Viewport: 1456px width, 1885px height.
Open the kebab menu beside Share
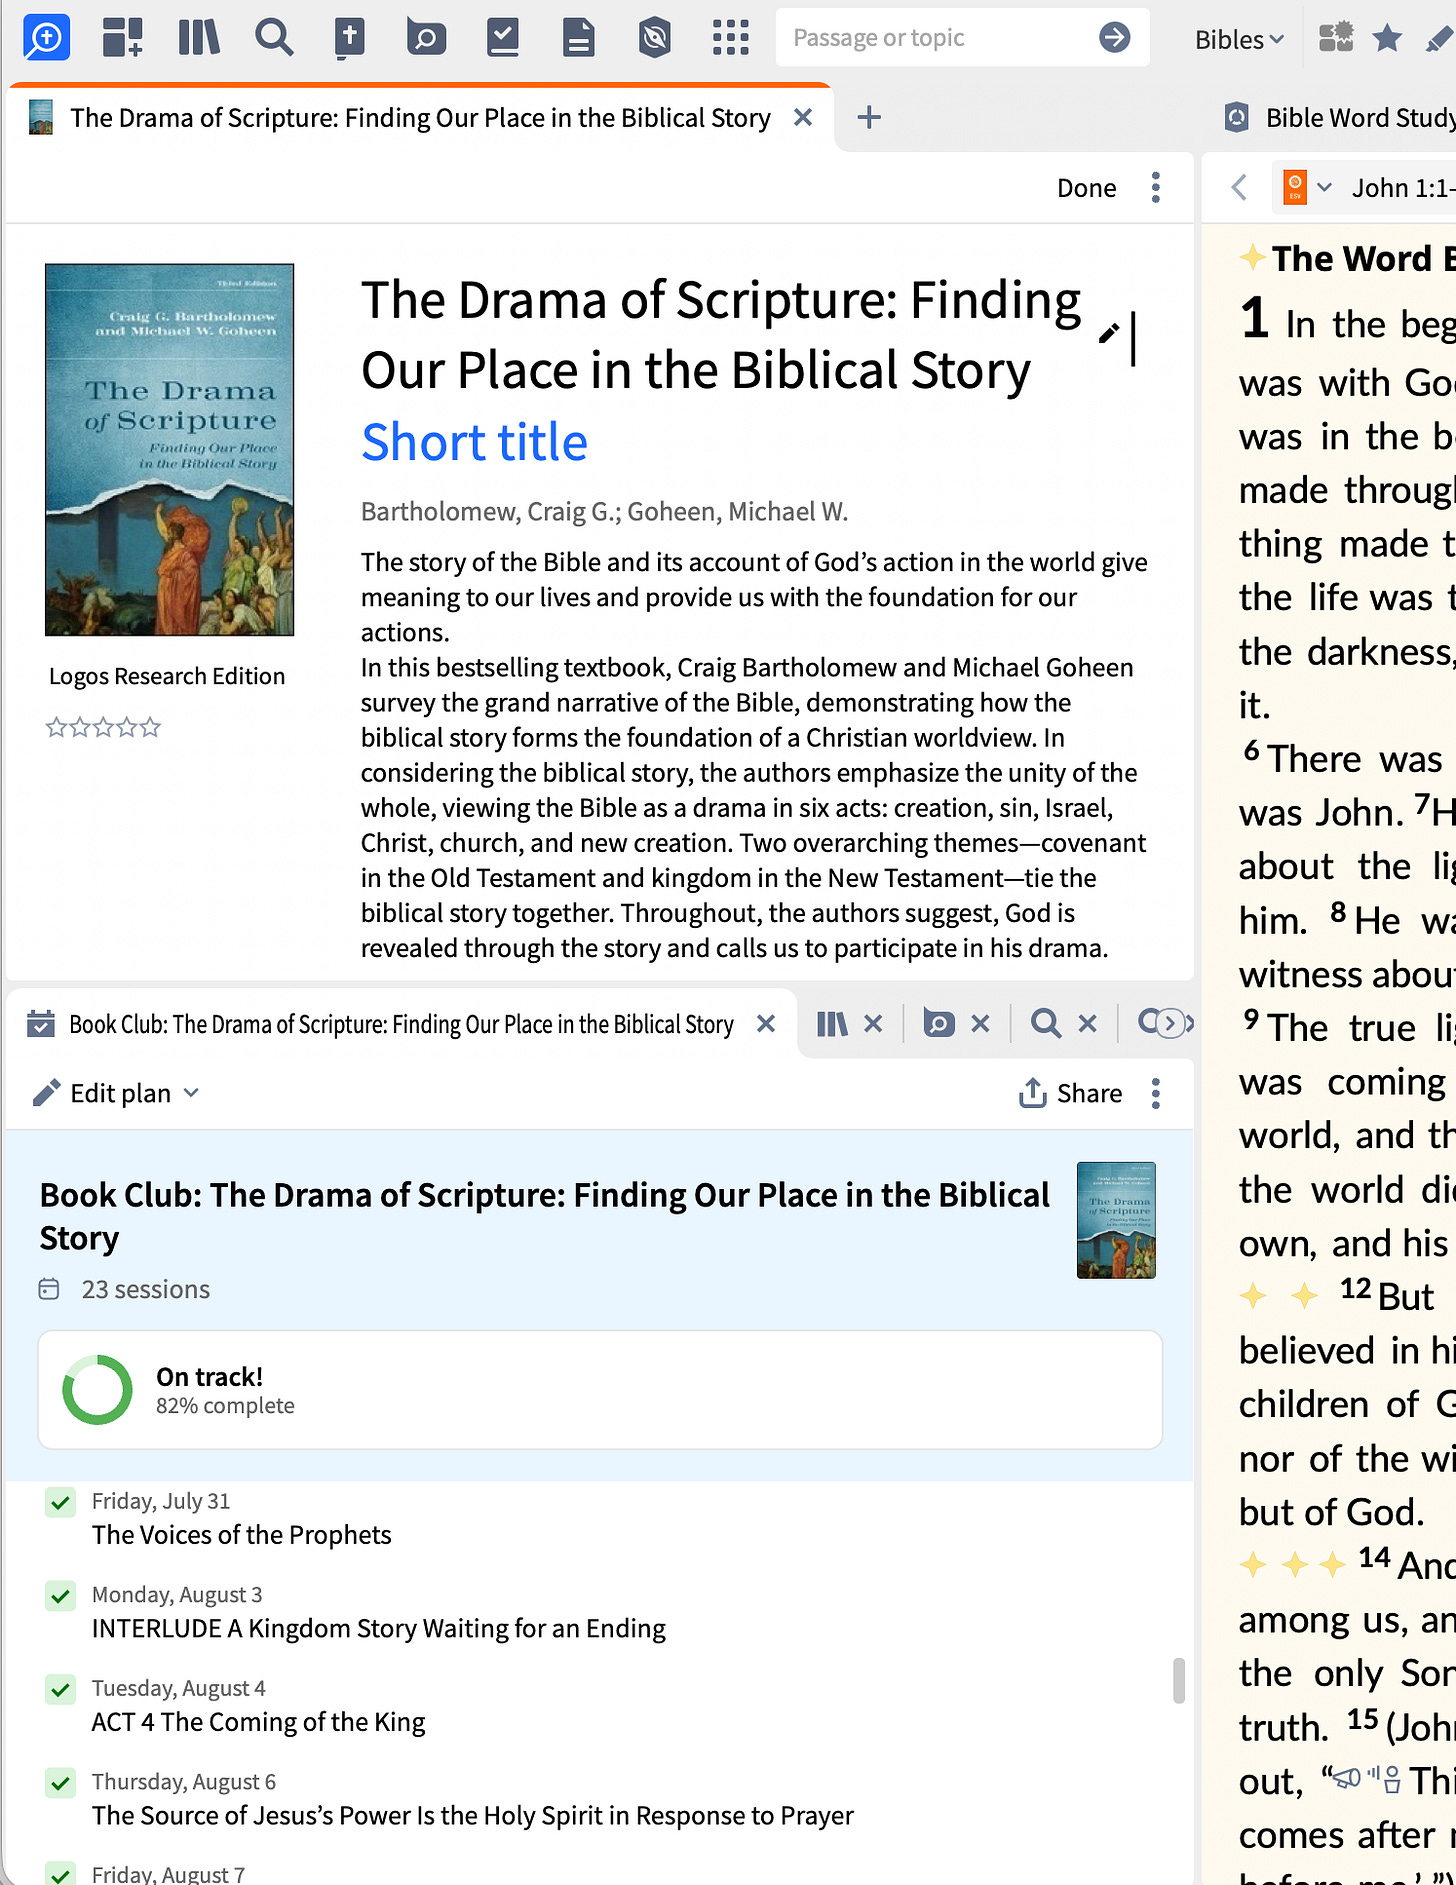tap(1156, 1093)
